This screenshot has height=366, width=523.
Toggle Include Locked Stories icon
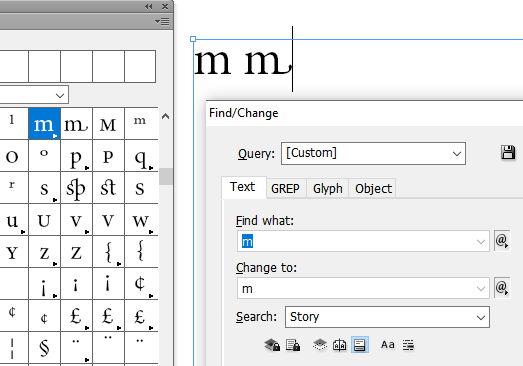point(293,345)
